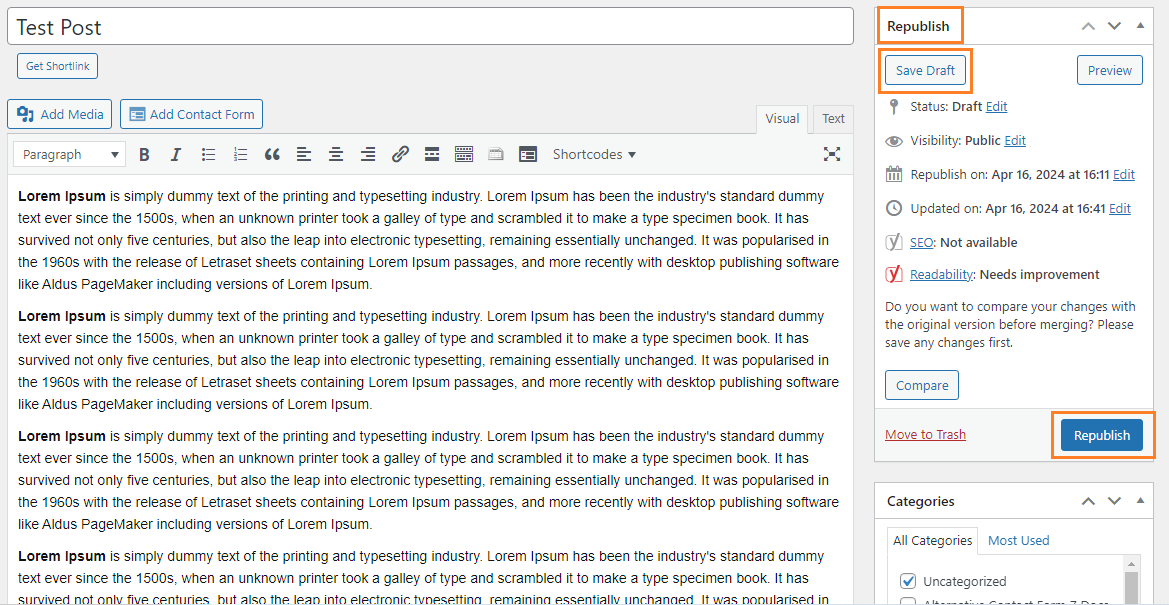The height and width of the screenshot is (605, 1169).
Task: Open the Paragraph format dropdown
Action: (x=69, y=154)
